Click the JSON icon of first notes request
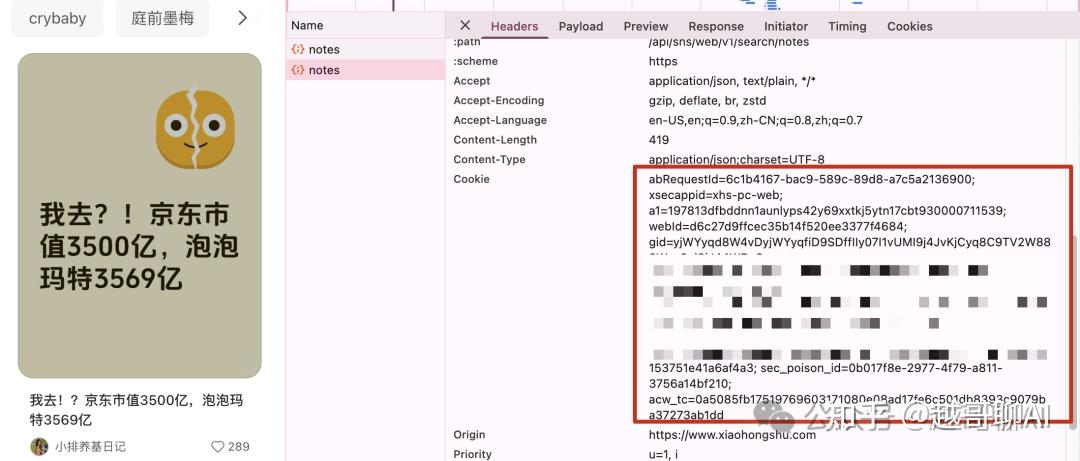 click(x=298, y=50)
